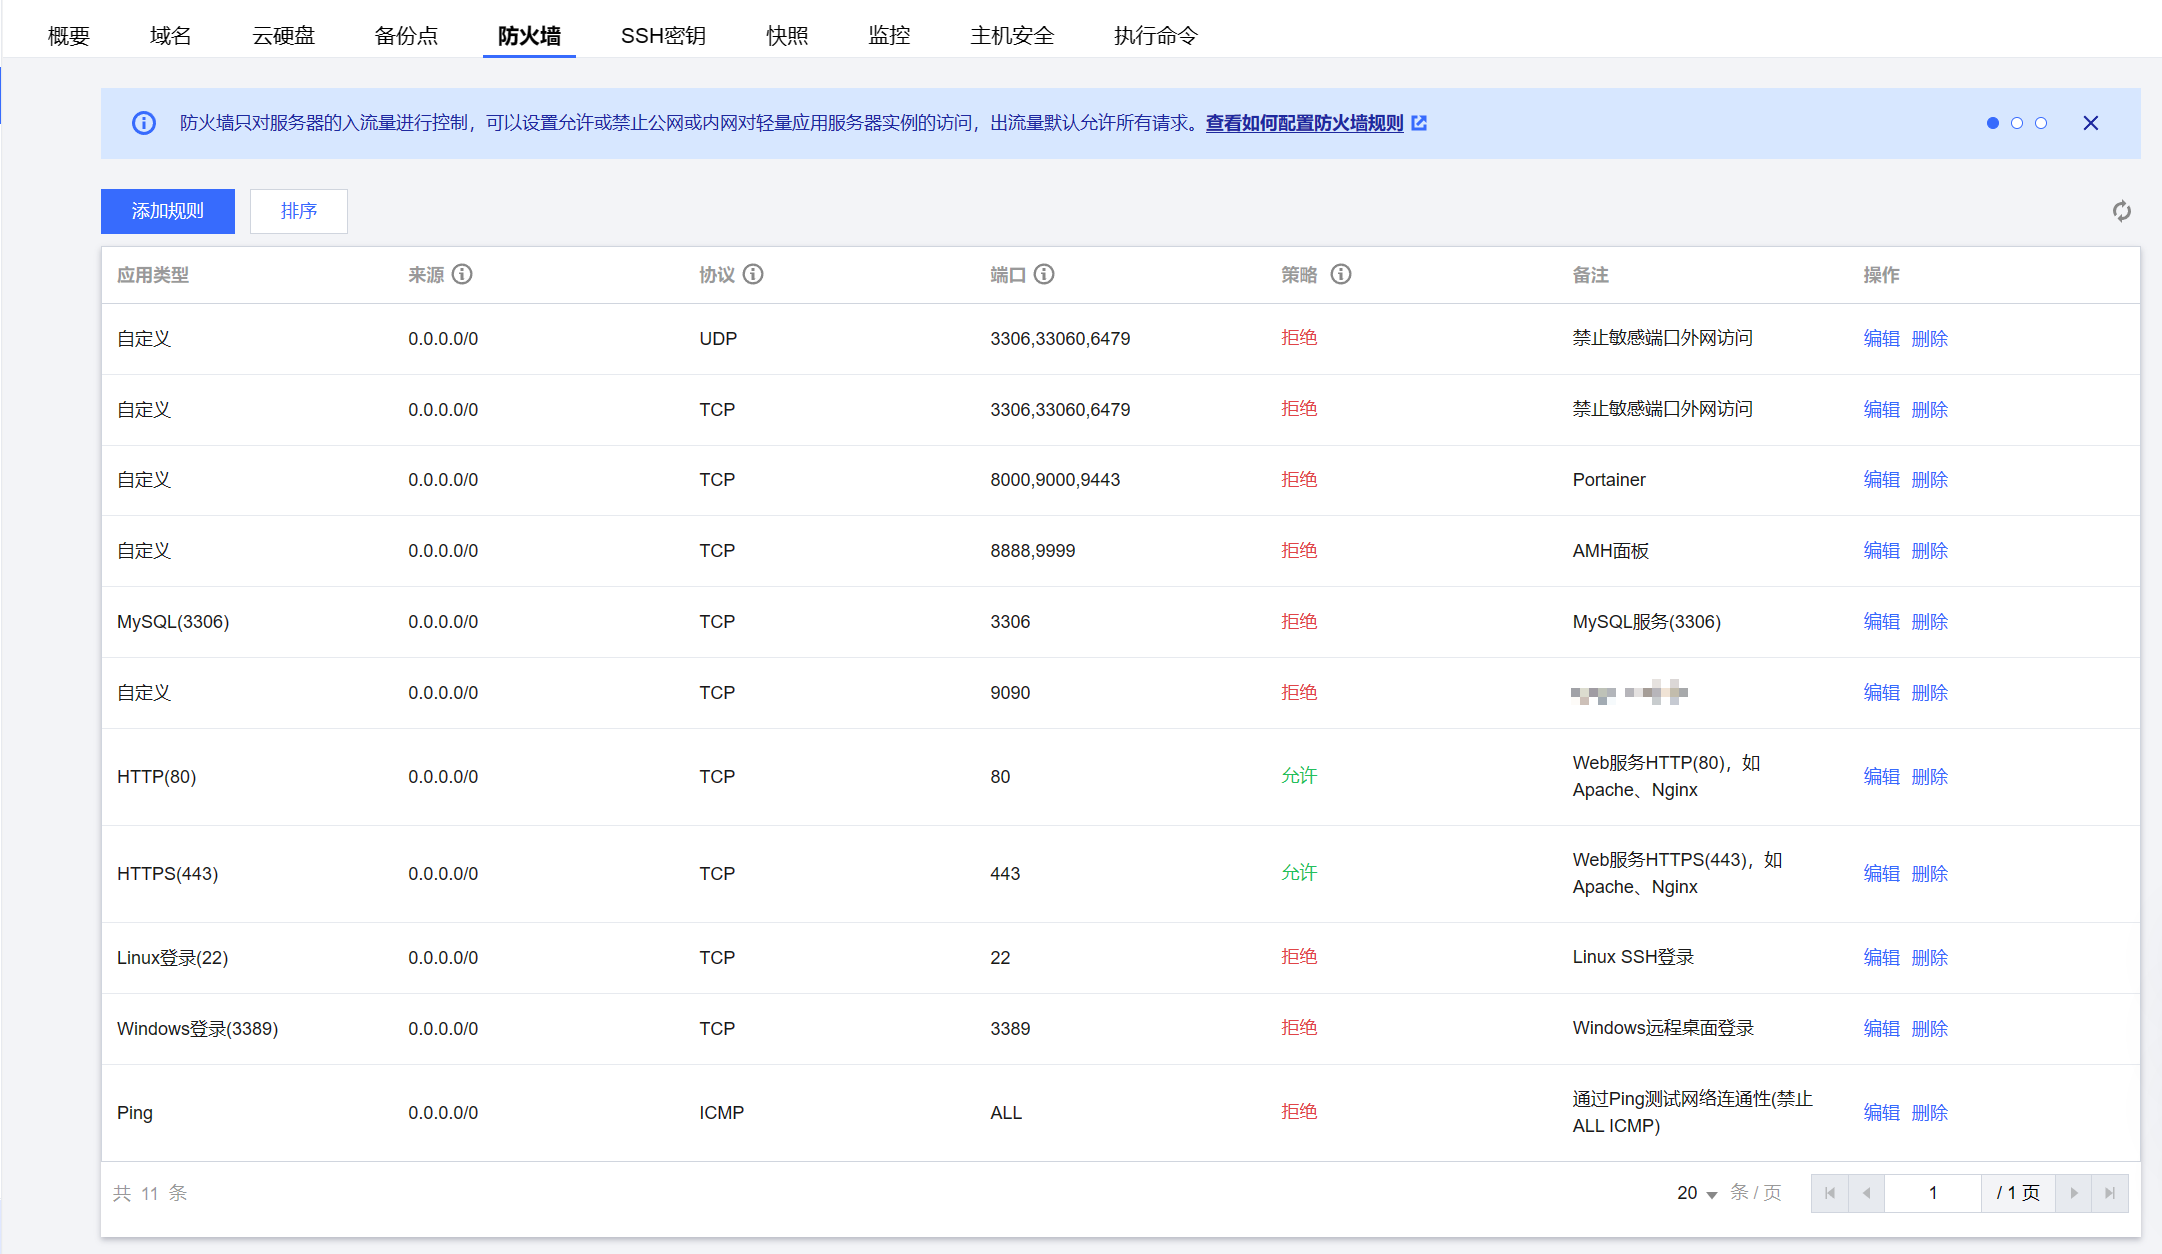Select the first banner carousel dot
Screen dimensions: 2162x1254
(1993, 123)
